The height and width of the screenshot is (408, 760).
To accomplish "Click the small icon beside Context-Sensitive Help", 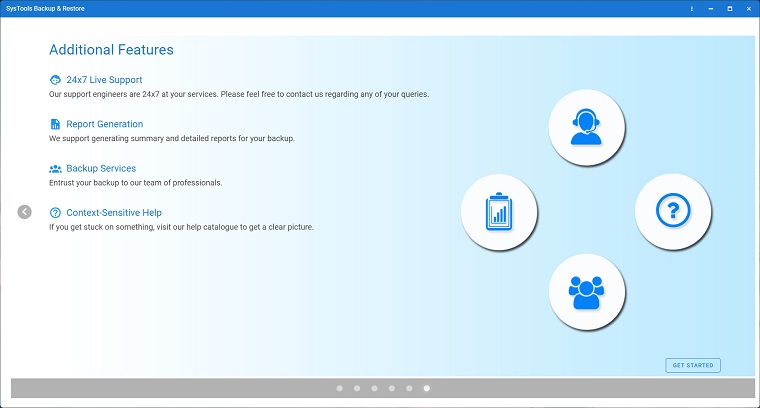I will point(55,213).
